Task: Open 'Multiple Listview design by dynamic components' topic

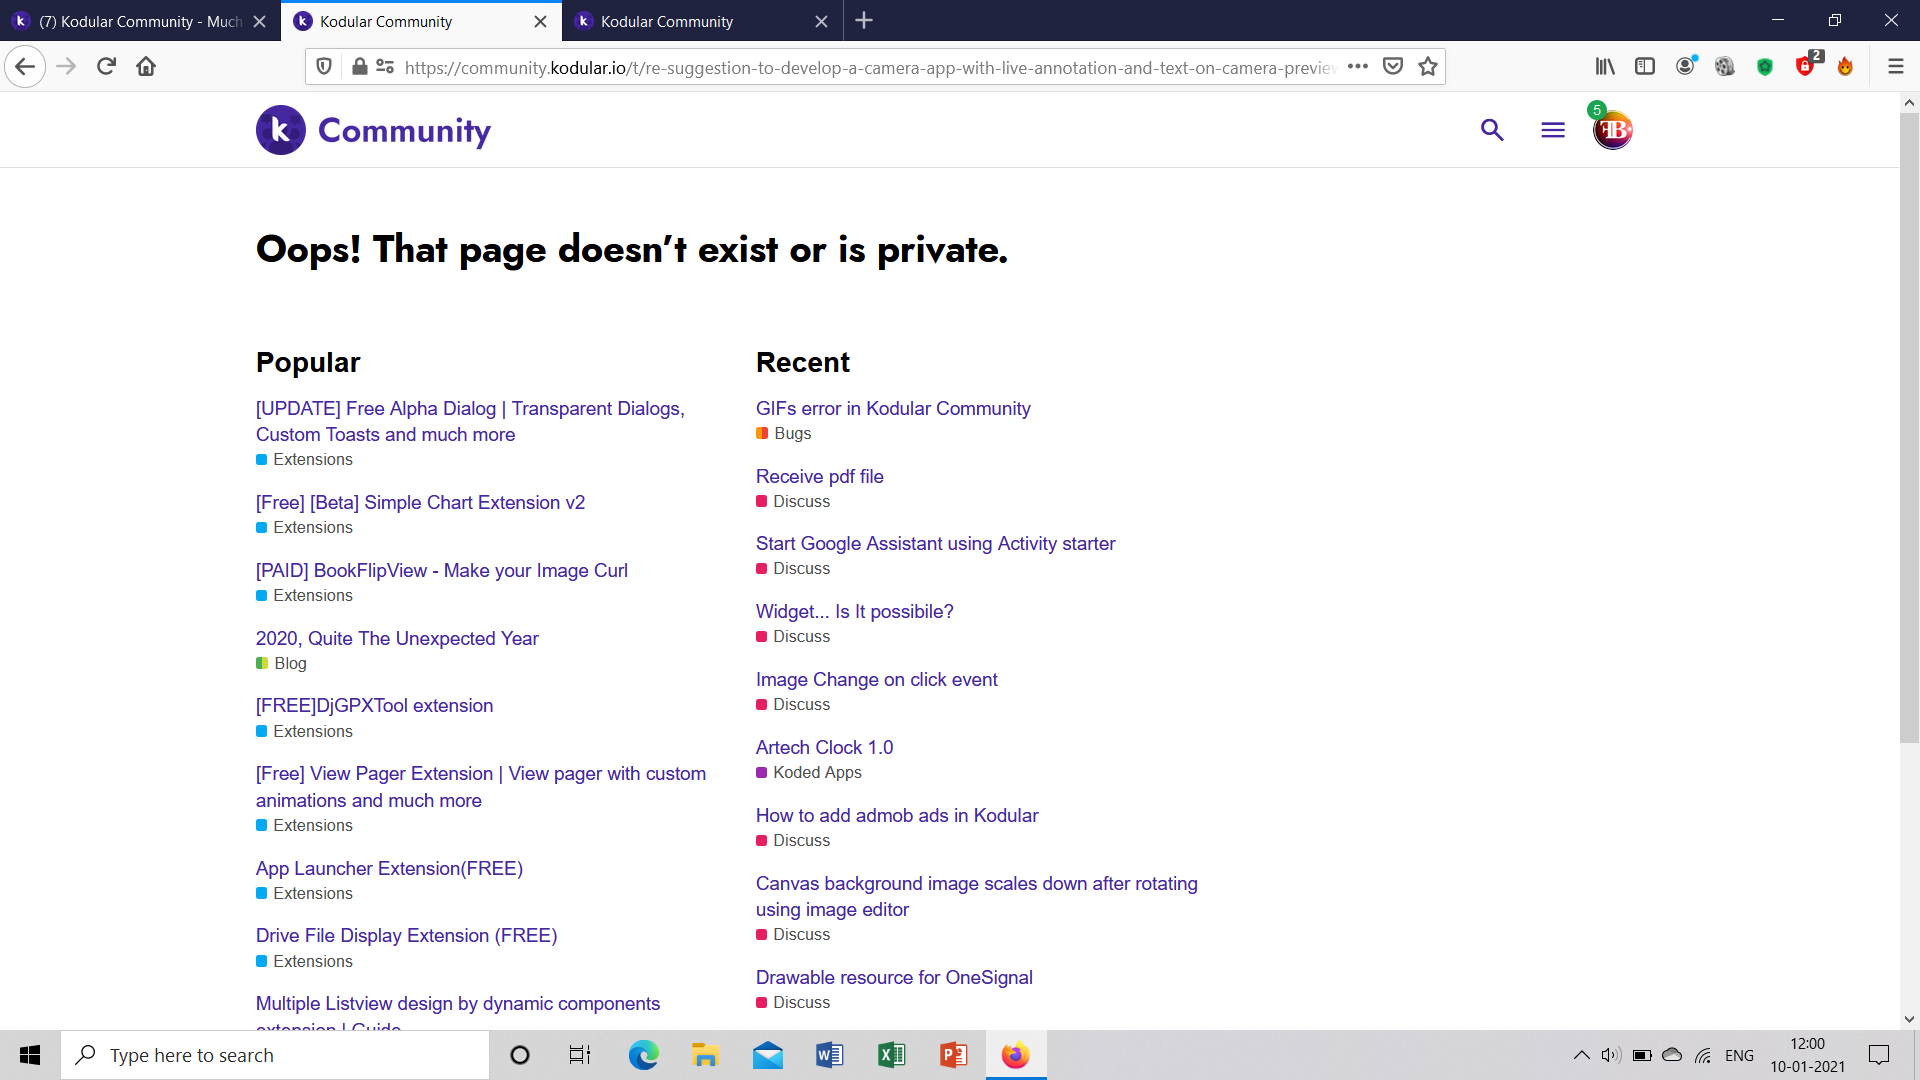Action: pos(458,1014)
